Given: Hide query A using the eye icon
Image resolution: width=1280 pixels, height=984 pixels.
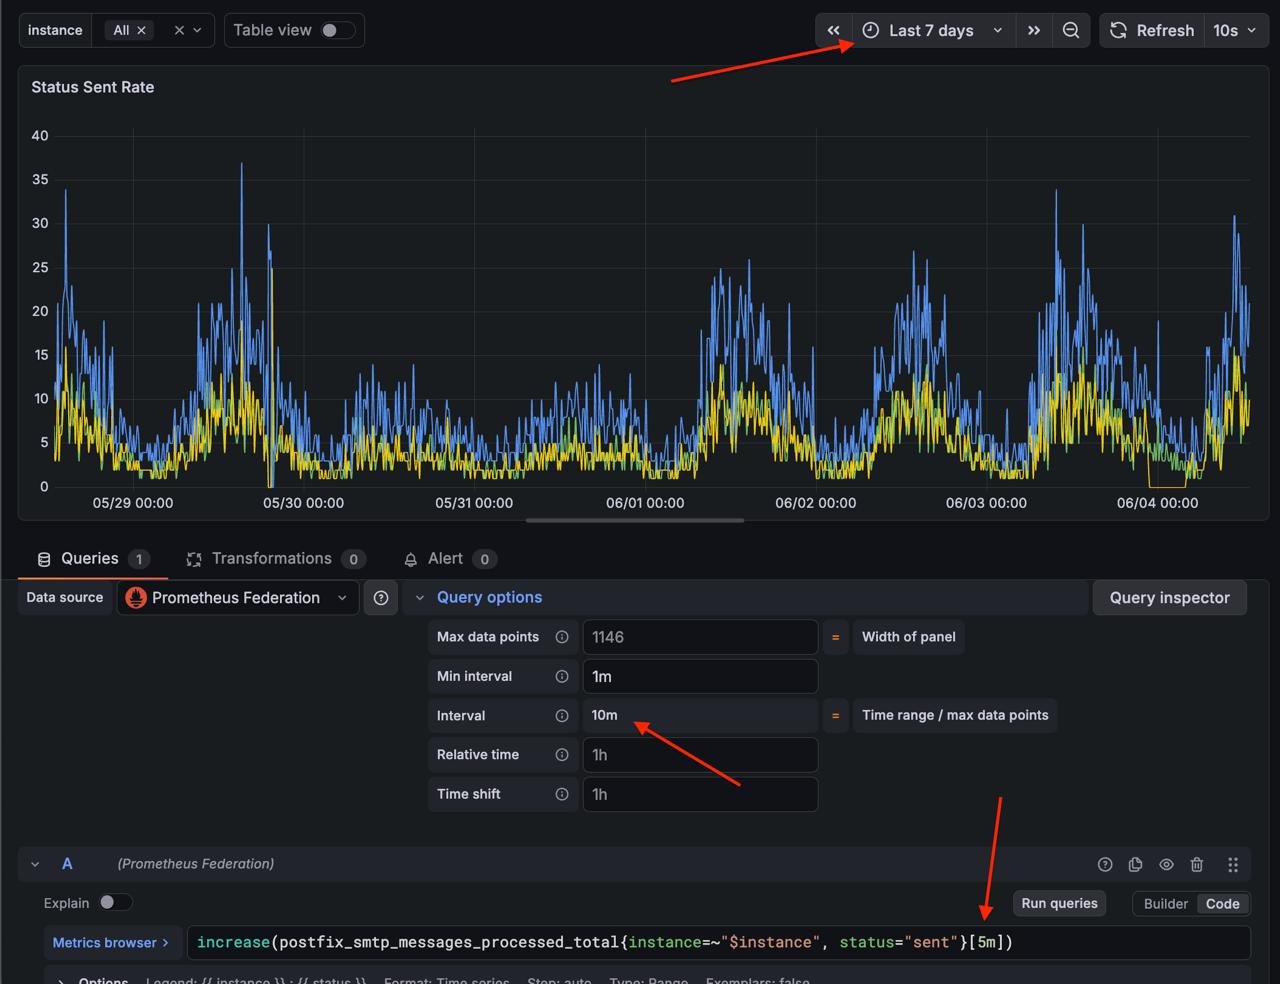Looking at the screenshot, I should coord(1166,864).
